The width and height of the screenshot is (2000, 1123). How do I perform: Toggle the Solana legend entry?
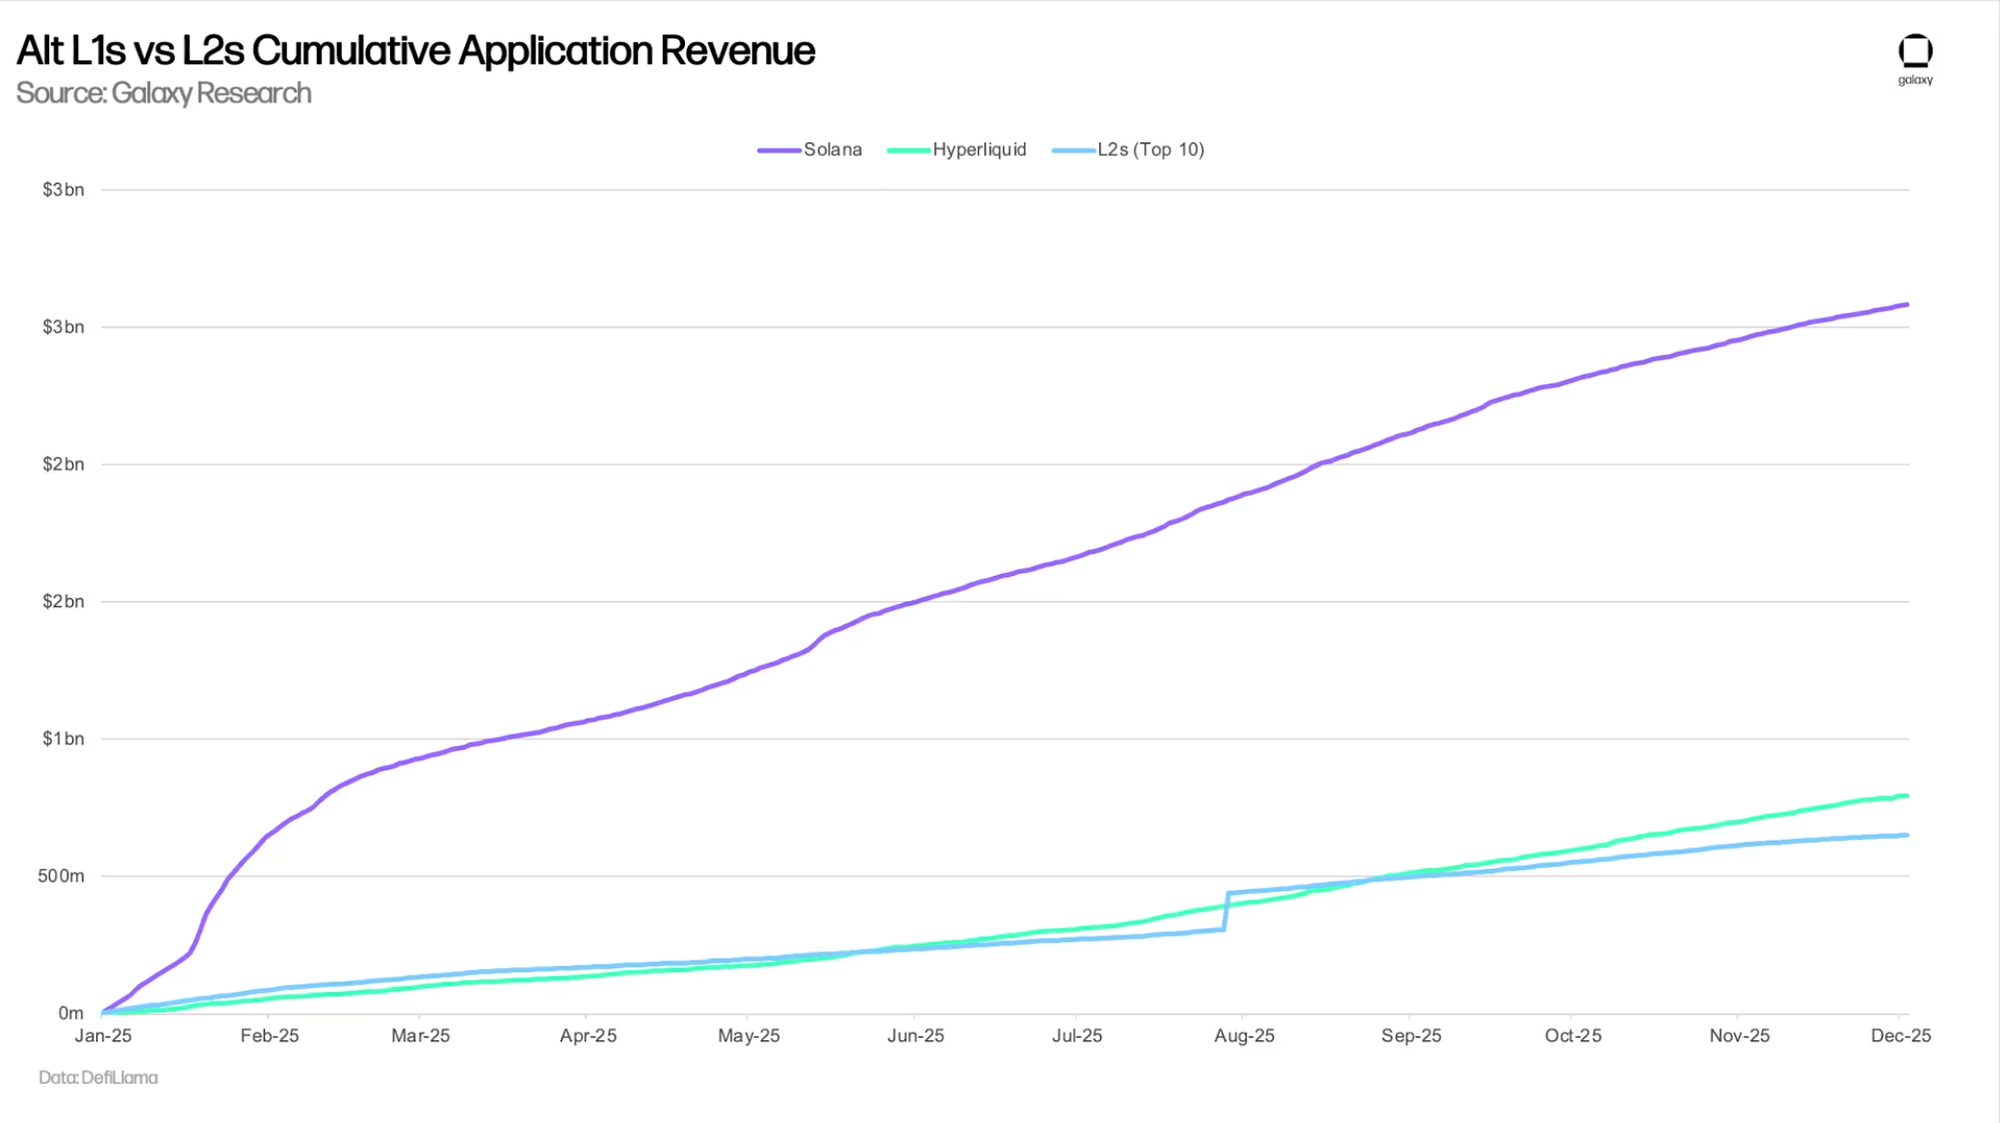832,150
